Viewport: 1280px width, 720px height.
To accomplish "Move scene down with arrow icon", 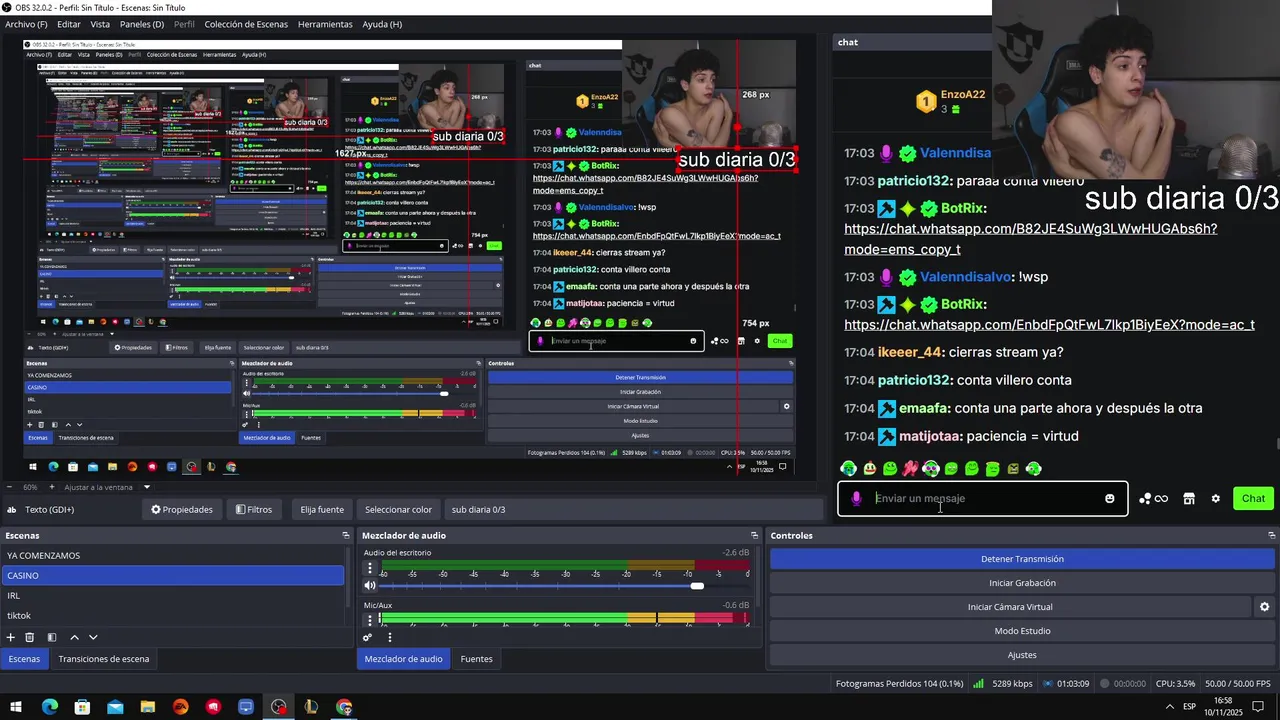I will pos(93,637).
